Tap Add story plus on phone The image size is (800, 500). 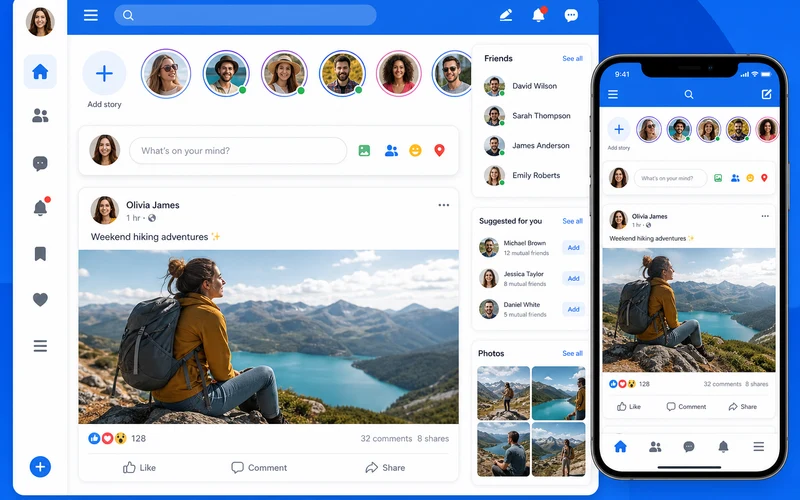click(x=619, y=130)
